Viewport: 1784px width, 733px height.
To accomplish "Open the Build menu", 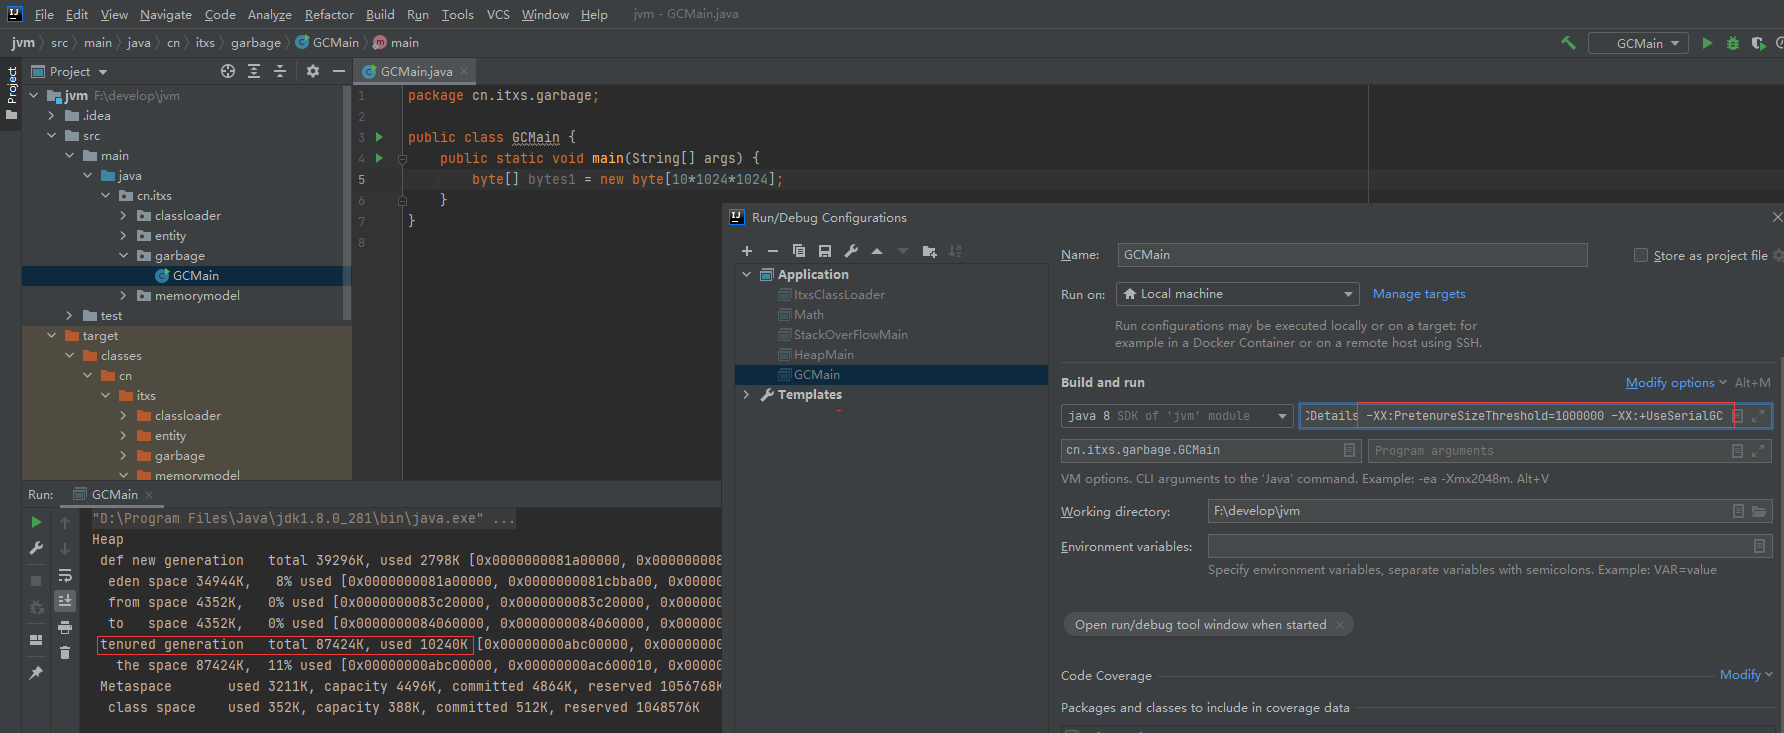I will tap(380, 14).
